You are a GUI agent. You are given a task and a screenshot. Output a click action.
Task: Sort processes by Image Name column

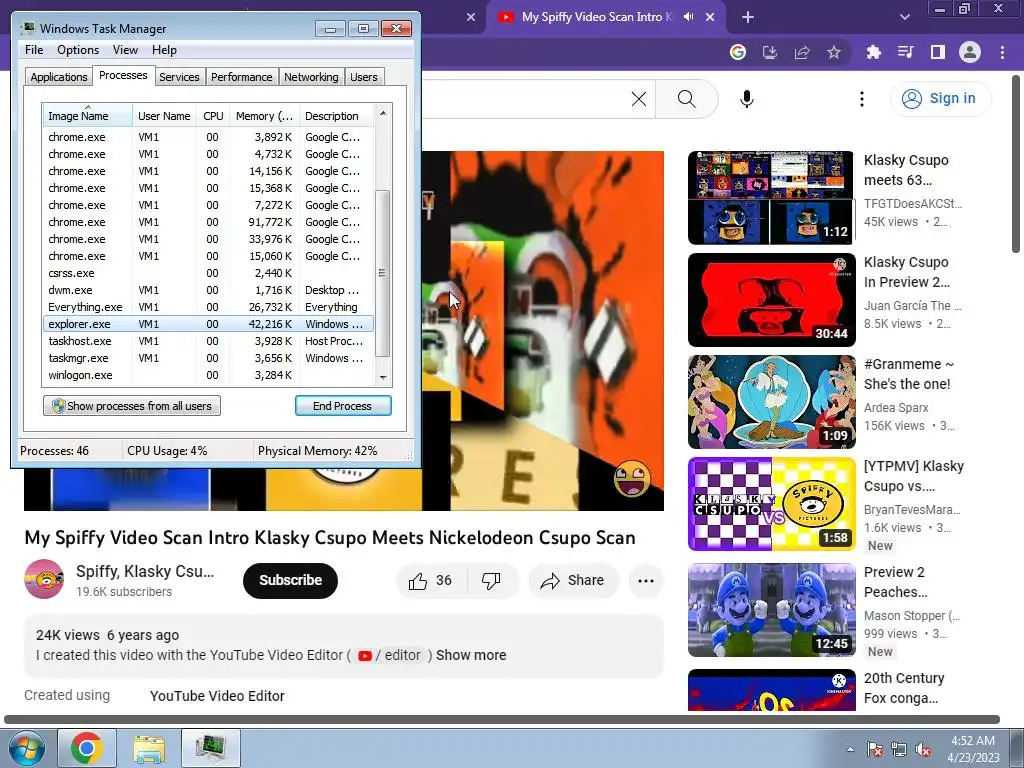87,116
